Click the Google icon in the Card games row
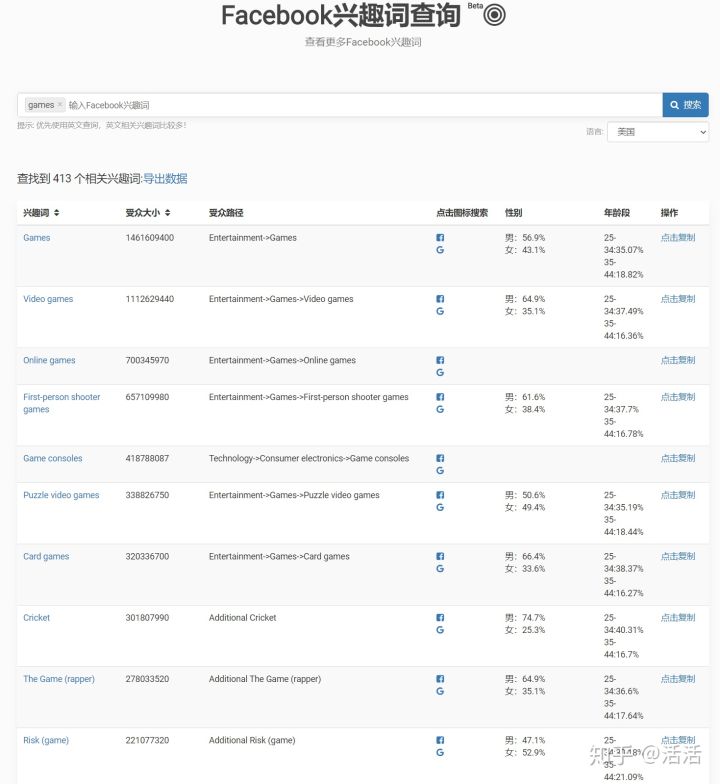 click(440, 568)
